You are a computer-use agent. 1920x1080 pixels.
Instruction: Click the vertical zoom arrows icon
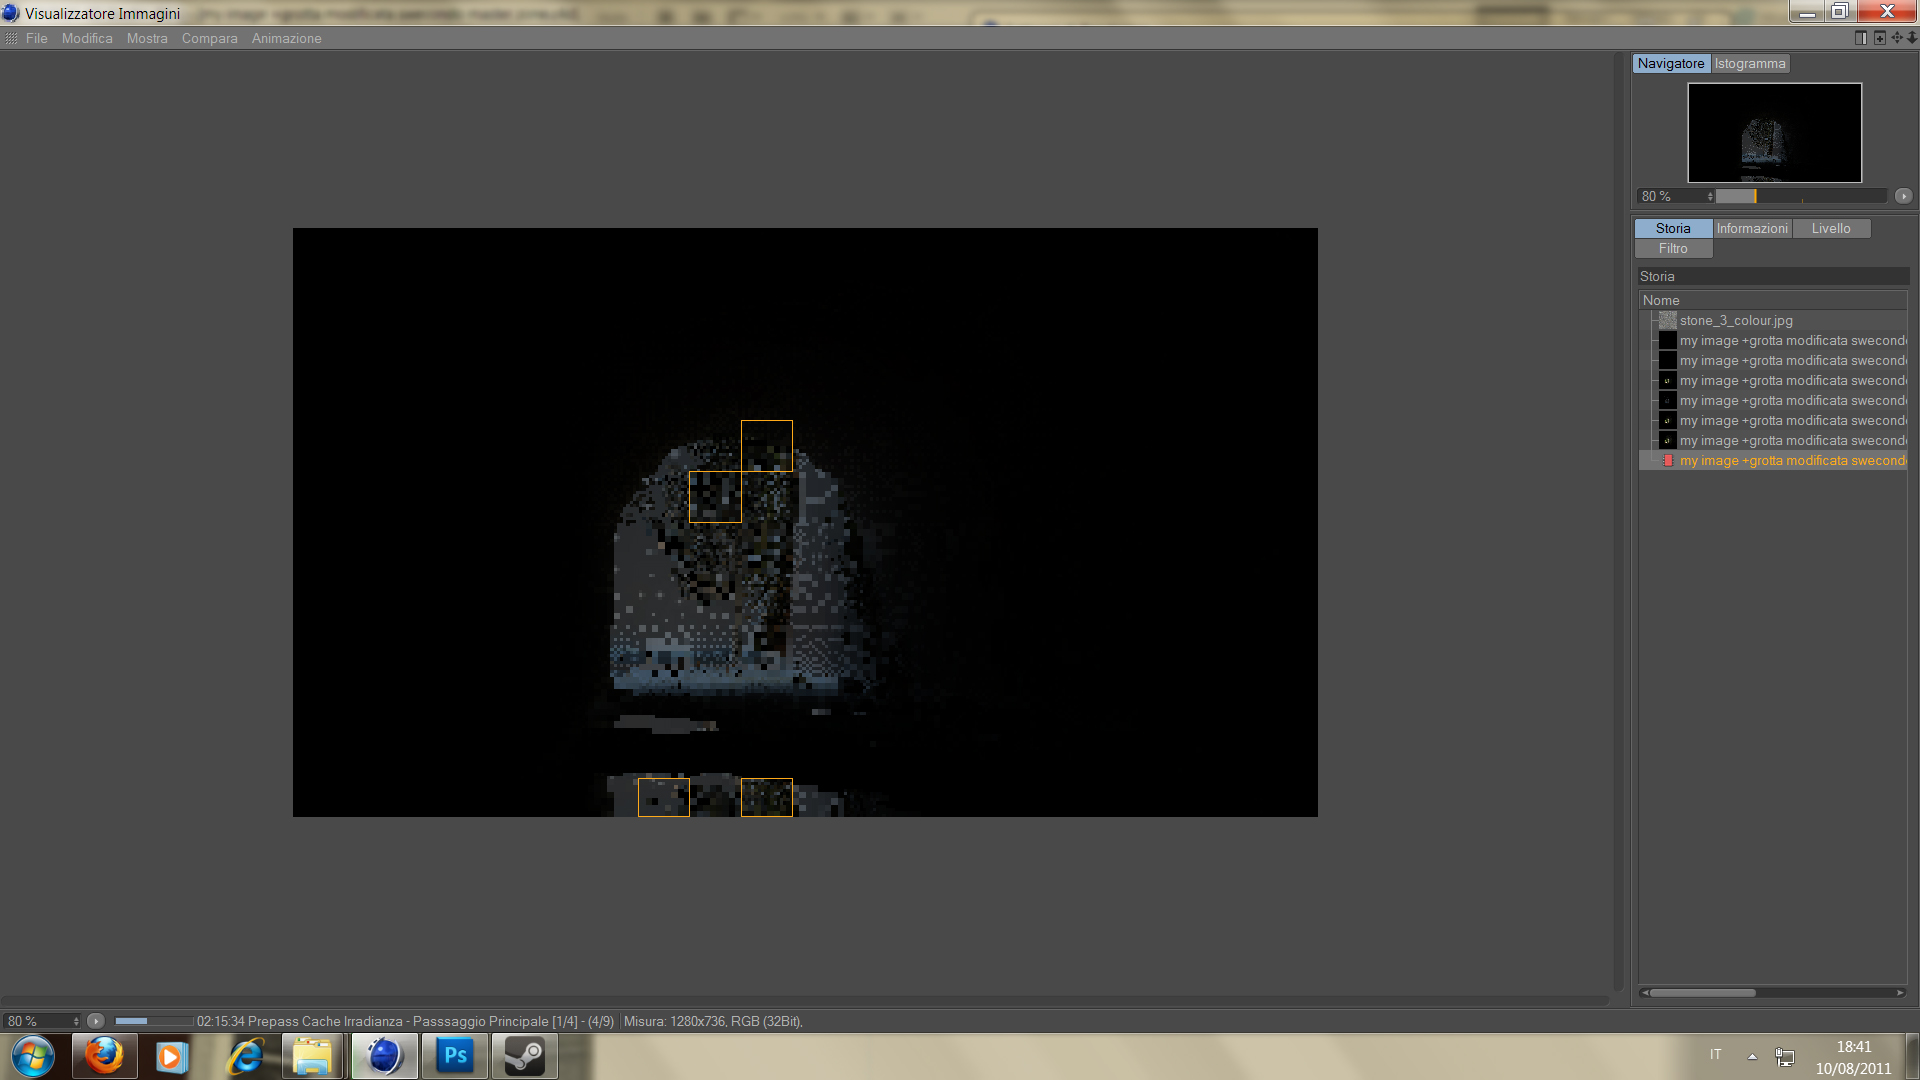[x=1912, y=38]
